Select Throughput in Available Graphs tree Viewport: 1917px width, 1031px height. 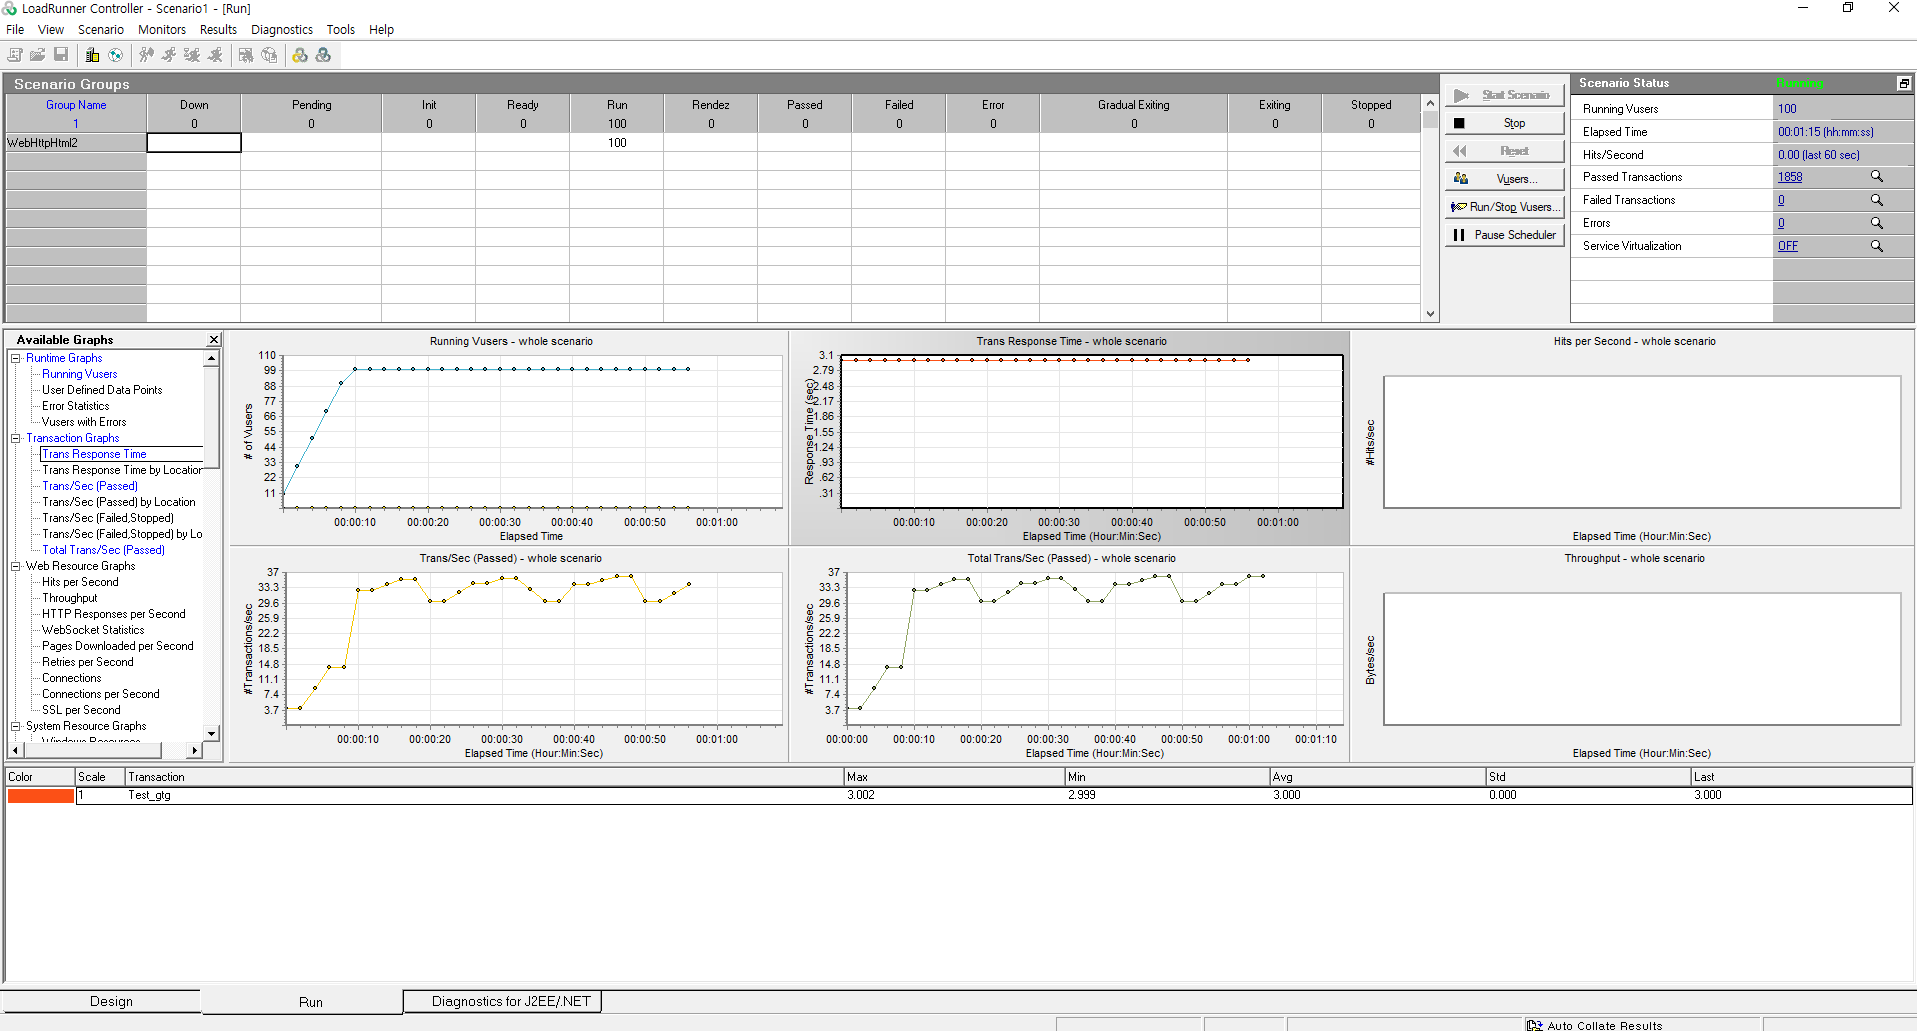tap(70, 598)
